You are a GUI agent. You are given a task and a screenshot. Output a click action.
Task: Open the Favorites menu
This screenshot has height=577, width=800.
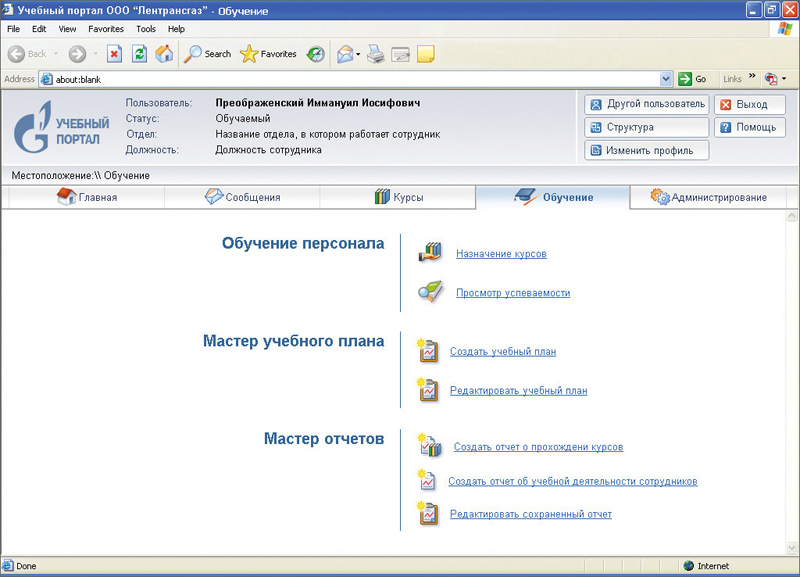click(x=105, y=29)
